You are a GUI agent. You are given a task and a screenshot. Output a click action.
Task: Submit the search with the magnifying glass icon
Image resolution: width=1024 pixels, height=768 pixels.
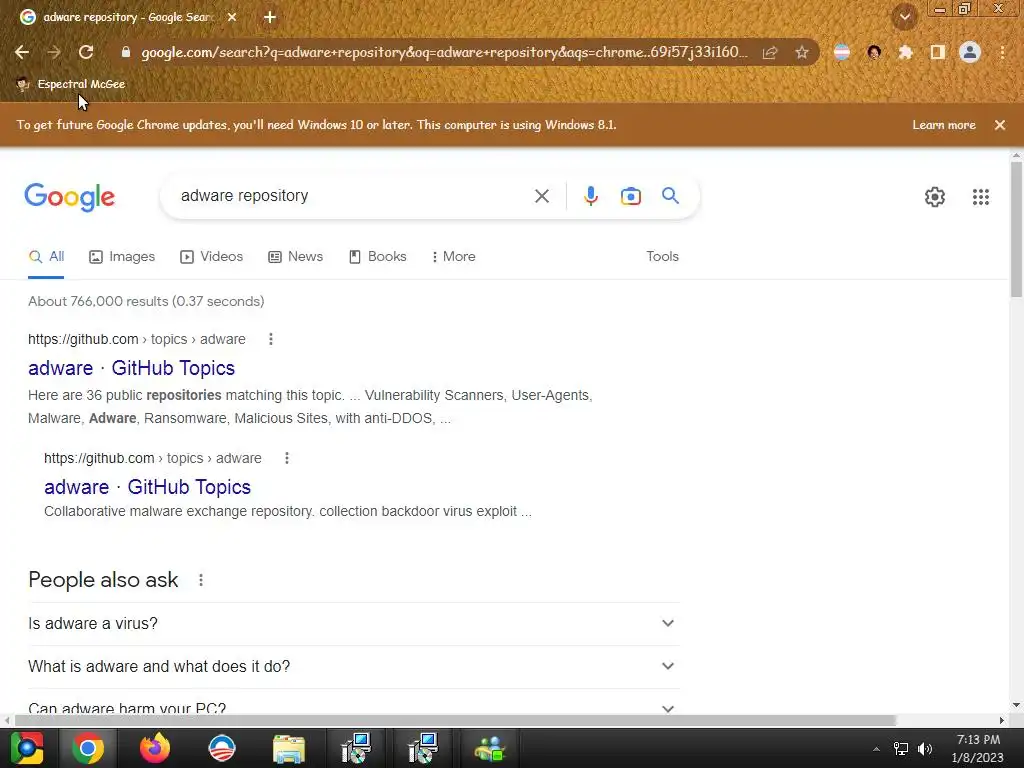(671, 195)
